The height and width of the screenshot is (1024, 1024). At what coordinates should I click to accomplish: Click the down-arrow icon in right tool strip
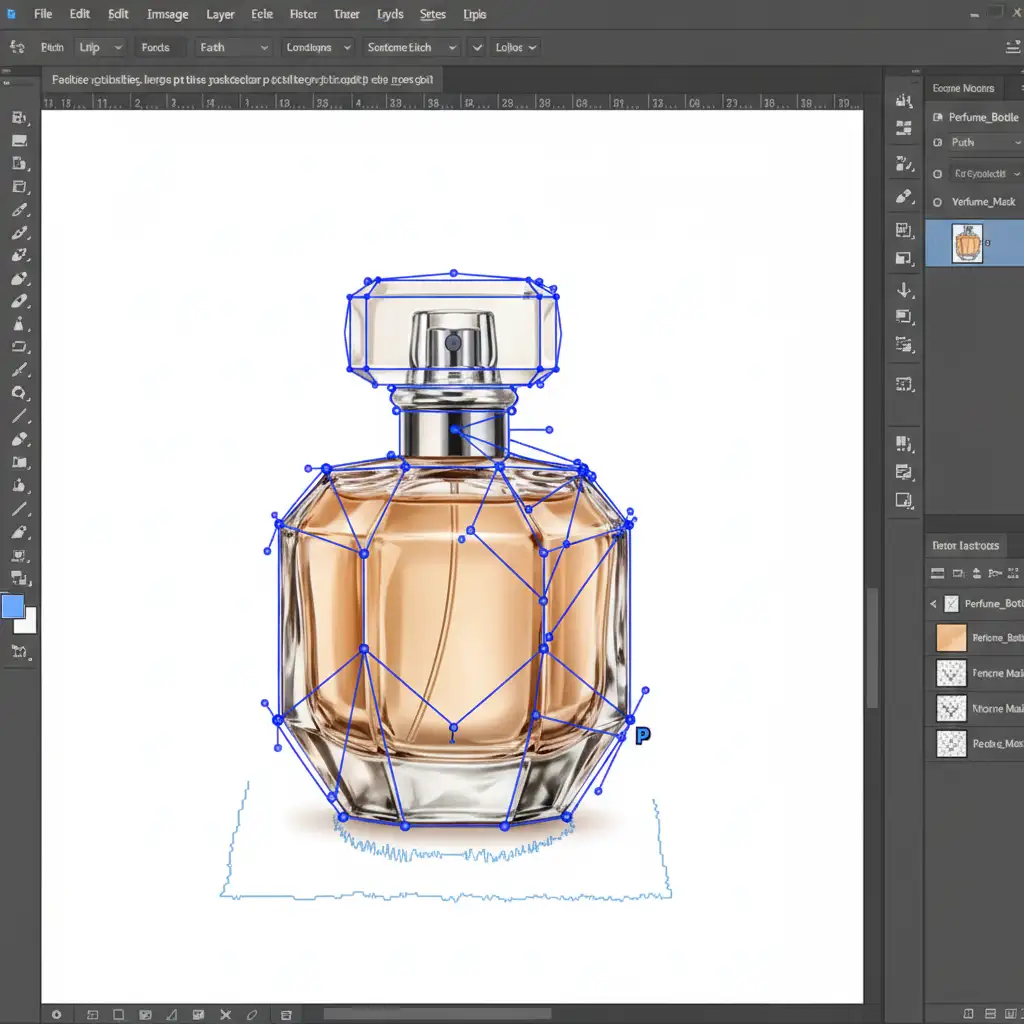click(904, 290)
